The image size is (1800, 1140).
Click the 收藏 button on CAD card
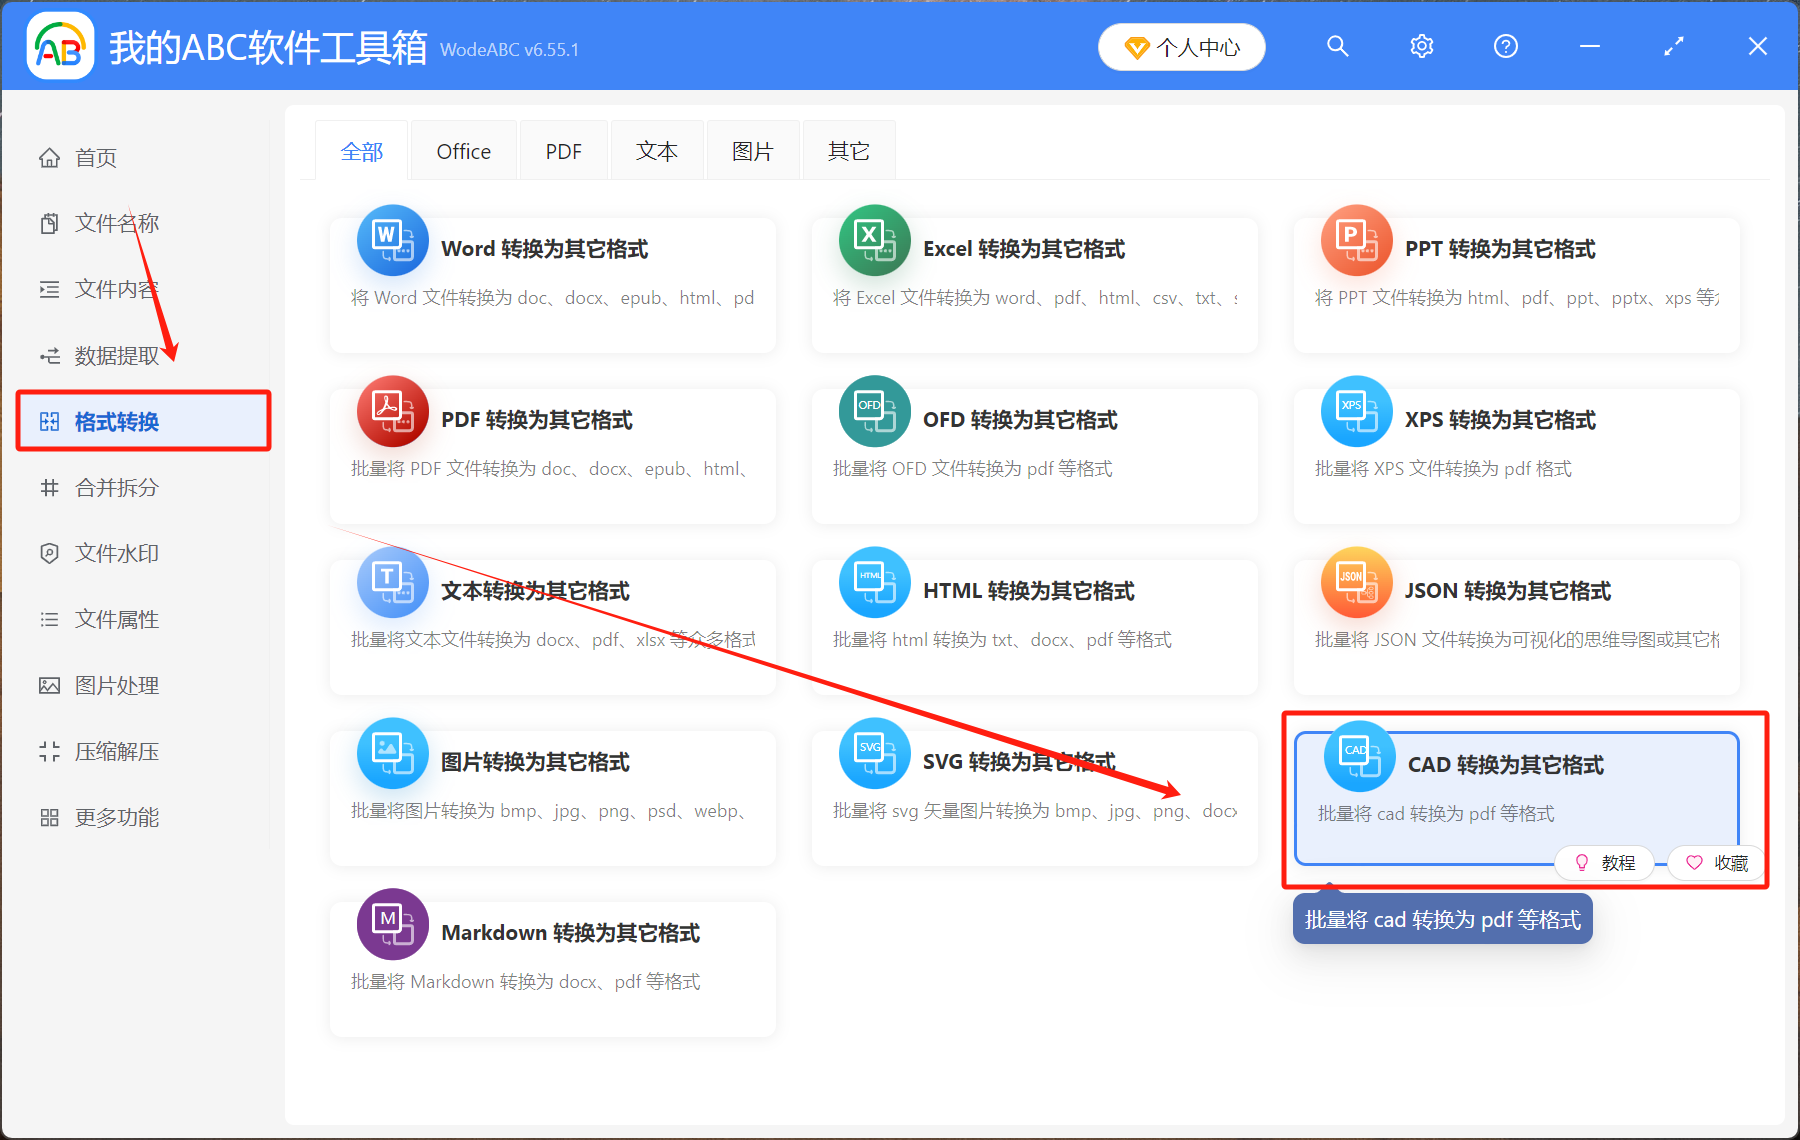click(1716, 863)
